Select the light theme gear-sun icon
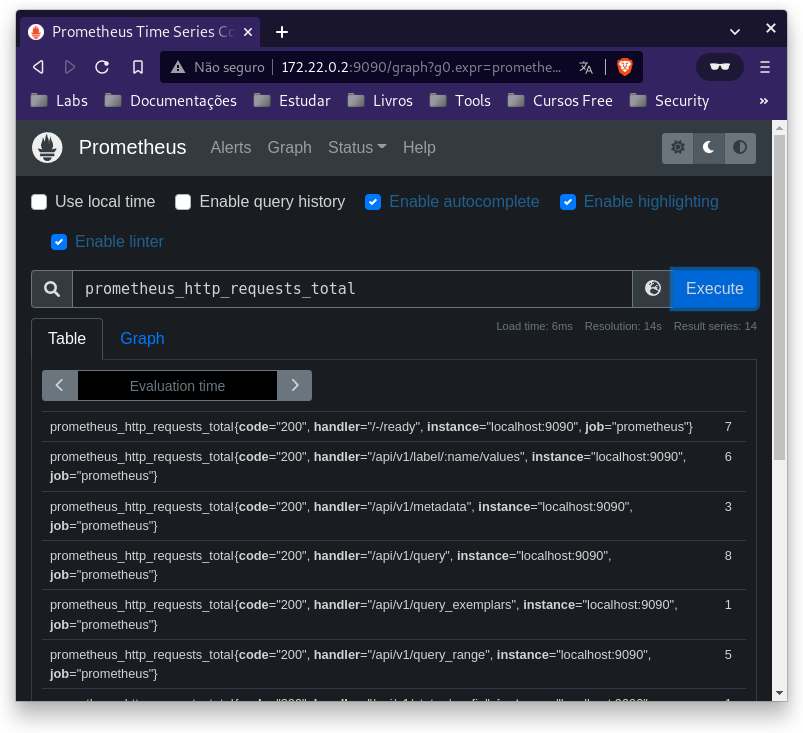This screenshot has width=803, height=733. pyautogui.click(x=678, y=148)
